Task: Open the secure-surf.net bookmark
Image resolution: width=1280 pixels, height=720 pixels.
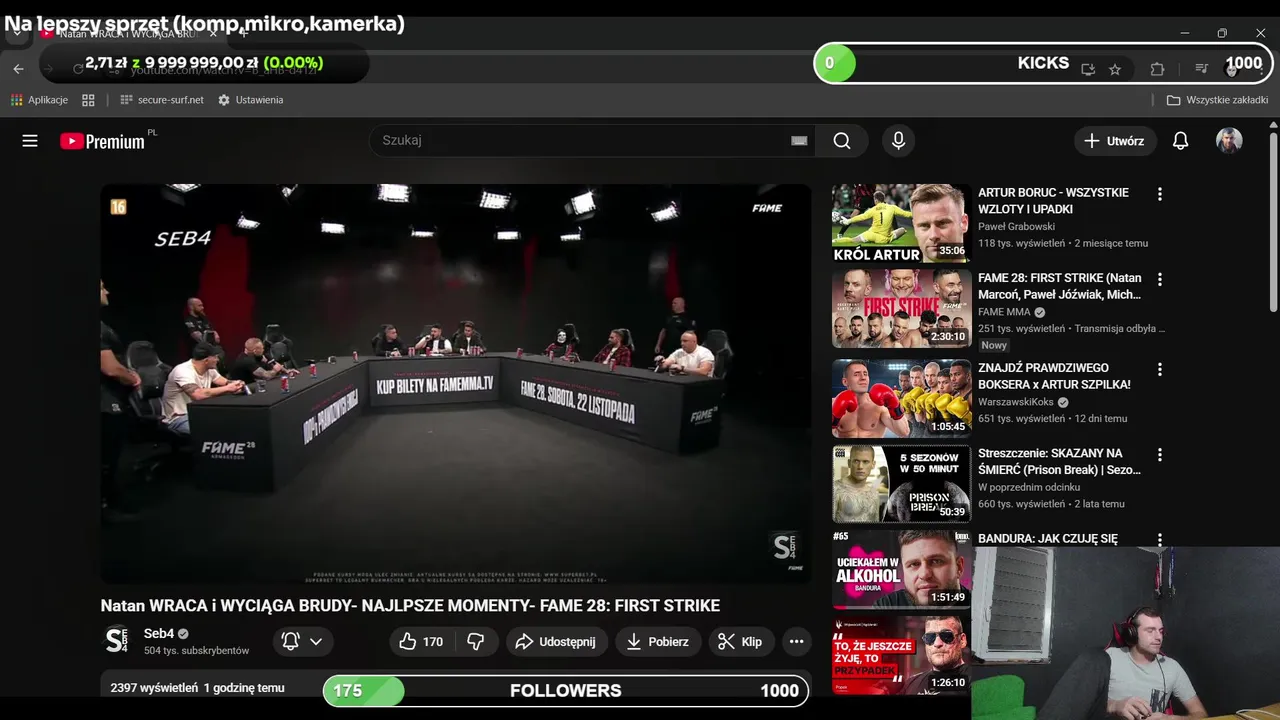Action: click(x=161, y=100)
